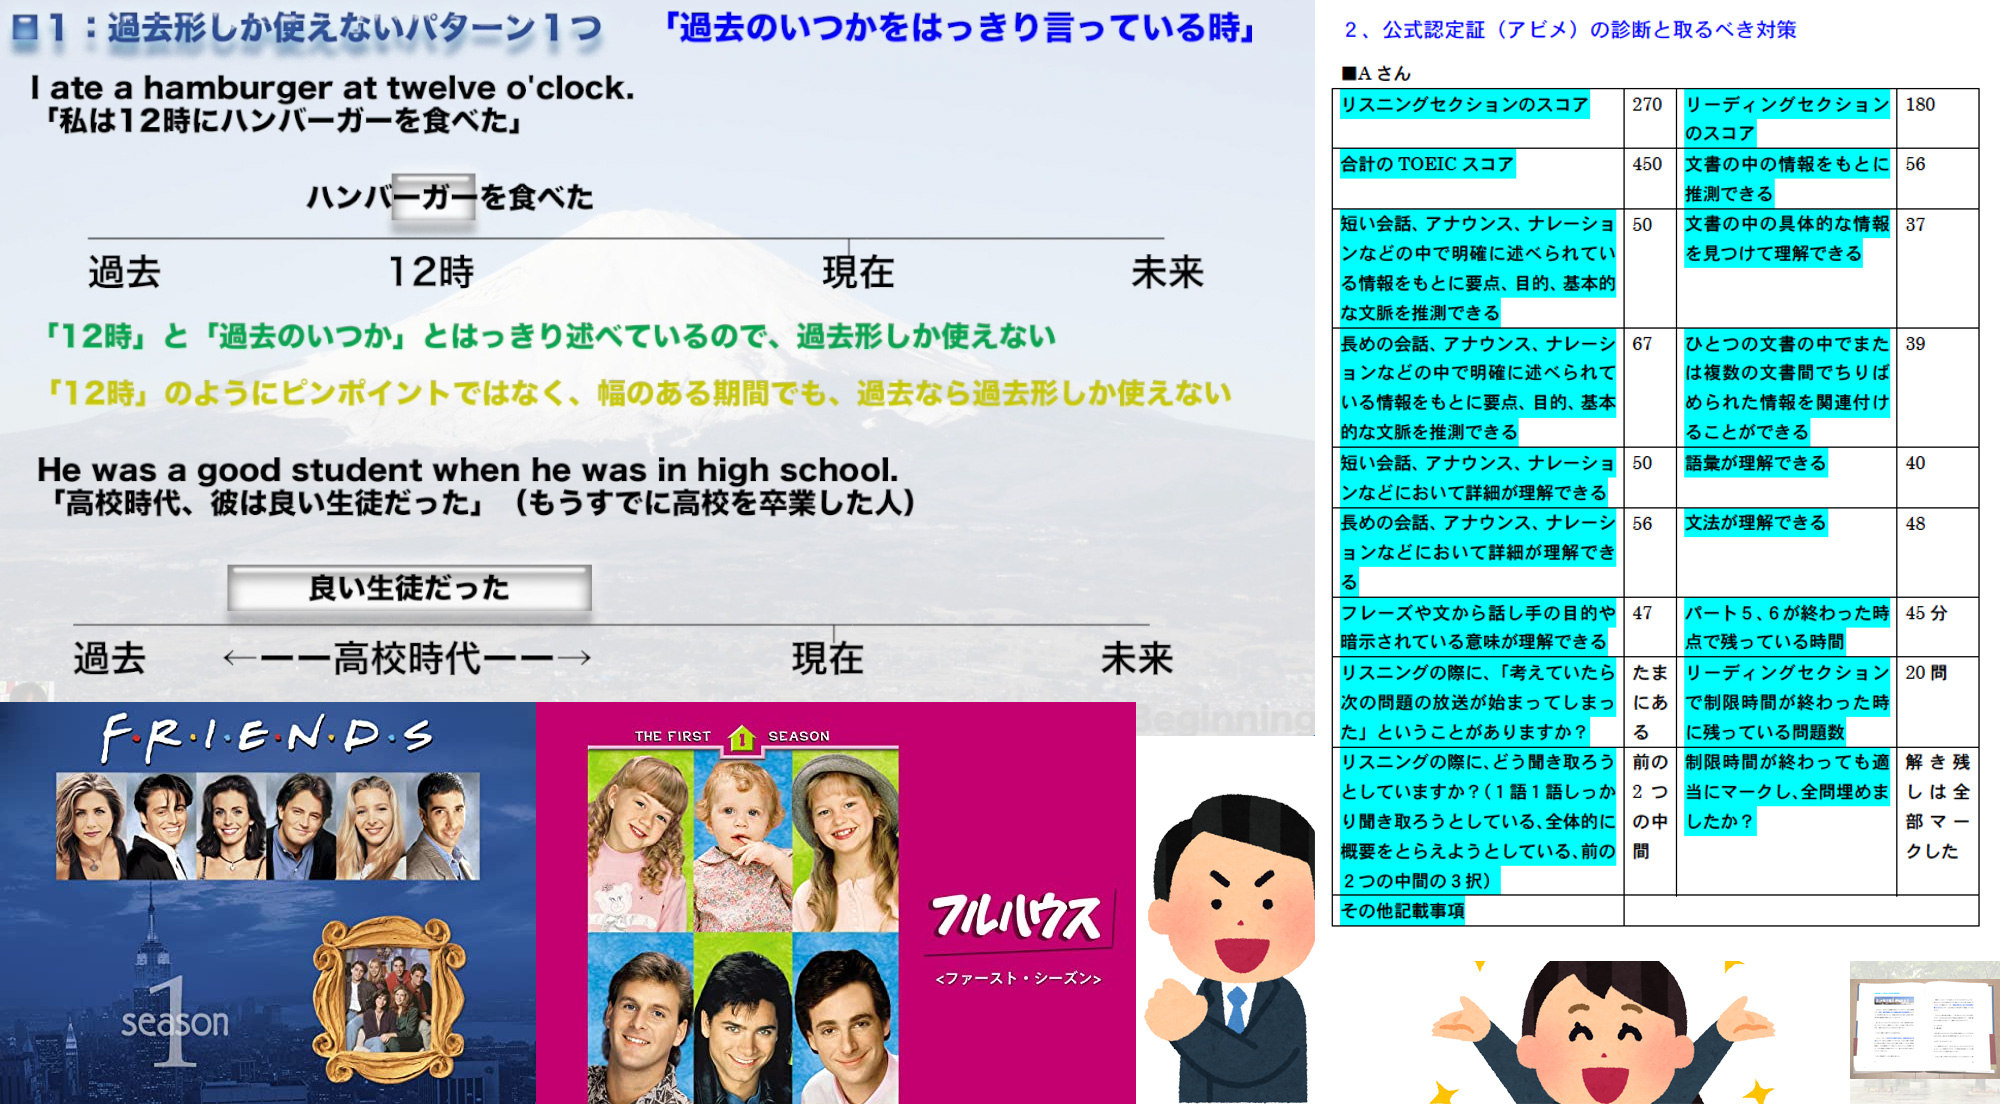Click the 文法が理解できる table cell
Screen dimensions: 2000x1104
tap(1755, 523)
